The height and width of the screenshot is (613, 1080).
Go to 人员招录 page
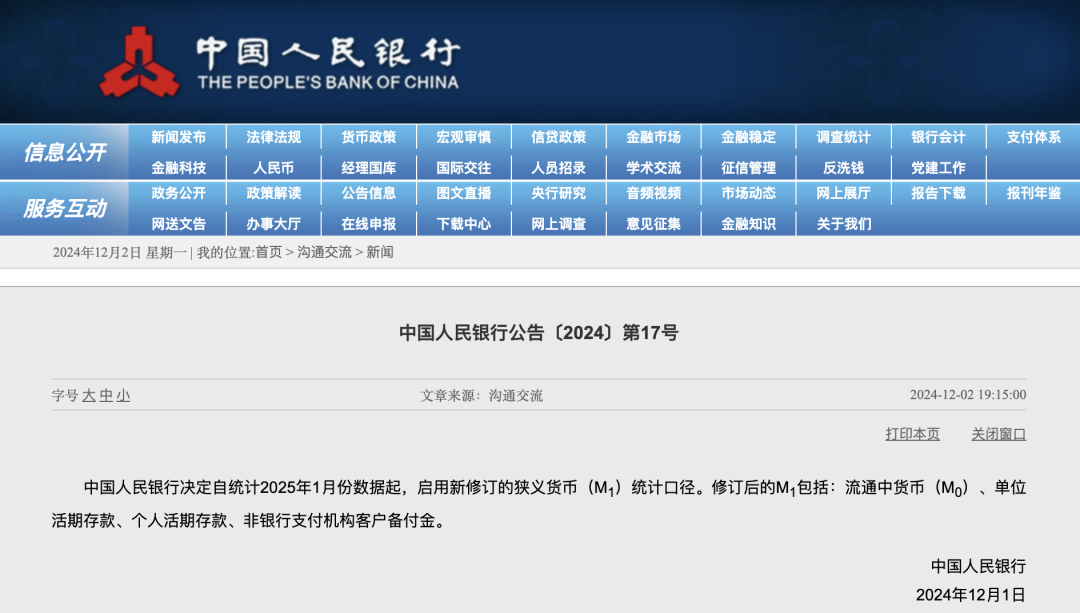coord(559,167)
